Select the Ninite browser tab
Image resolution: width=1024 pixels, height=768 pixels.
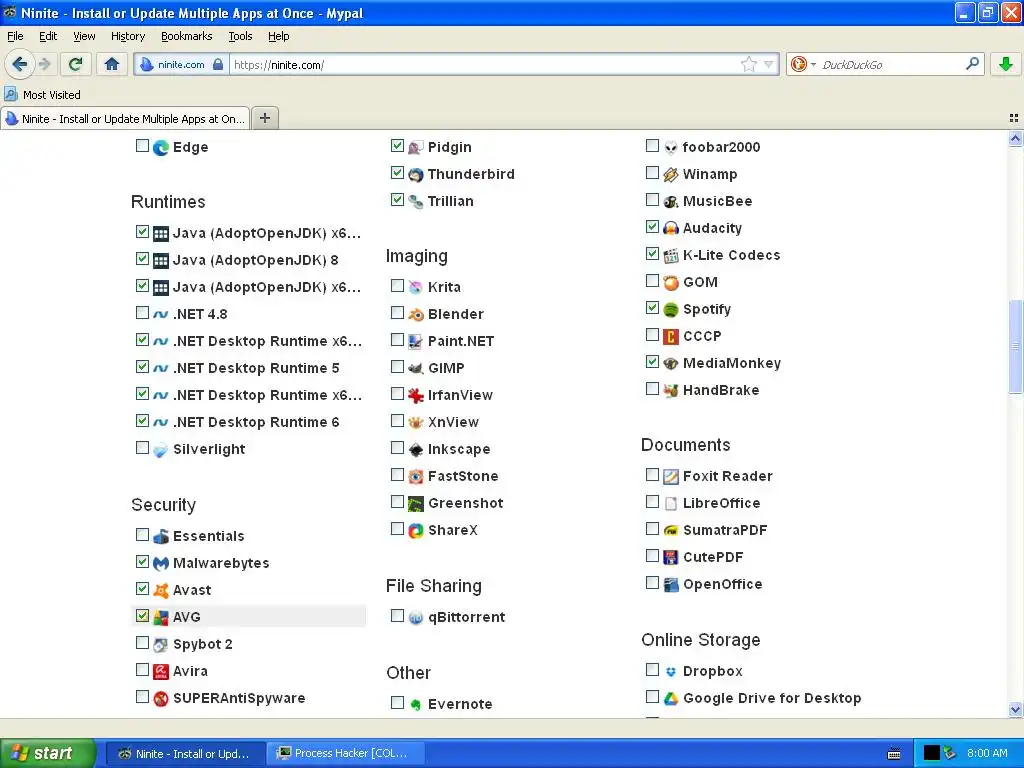125,119
